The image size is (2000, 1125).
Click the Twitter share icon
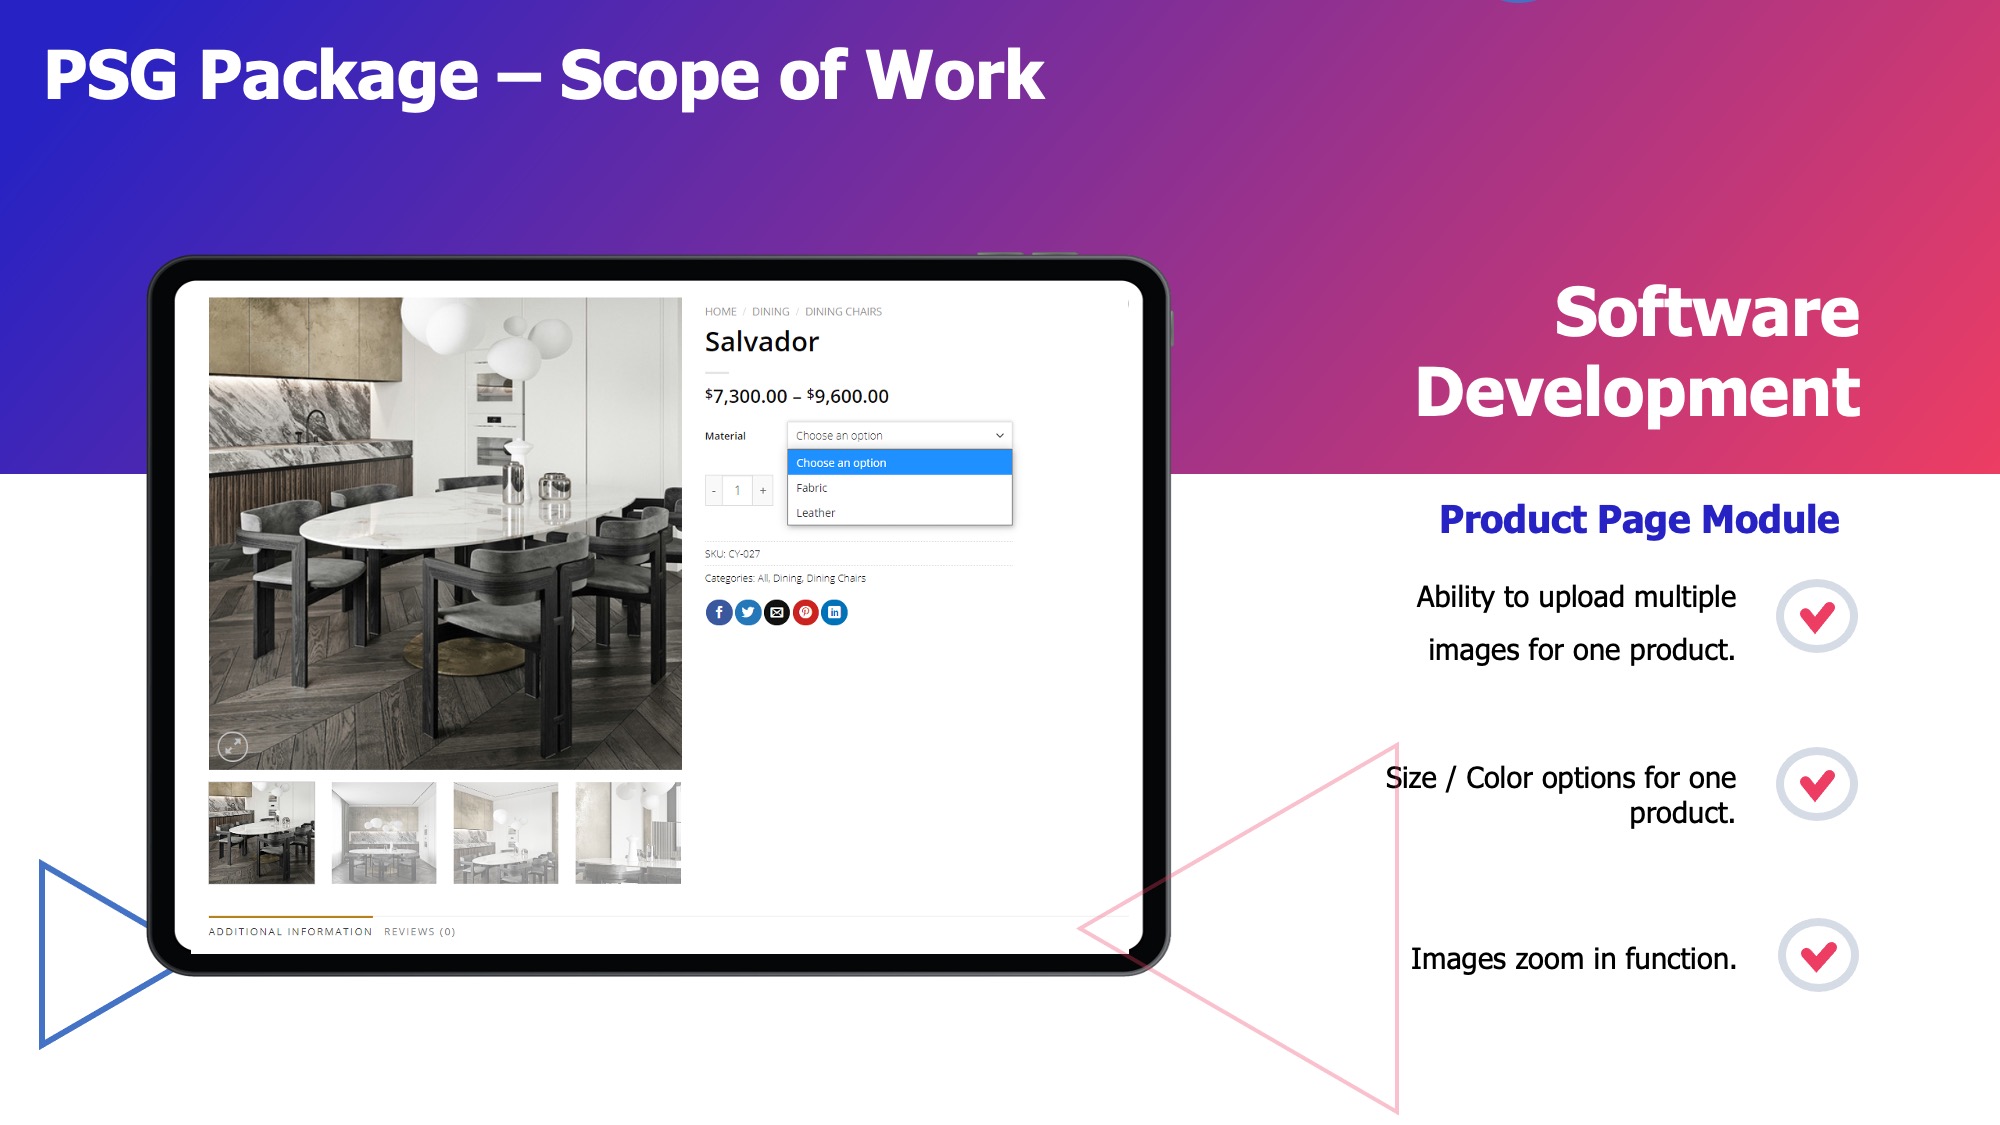(747, 612)
